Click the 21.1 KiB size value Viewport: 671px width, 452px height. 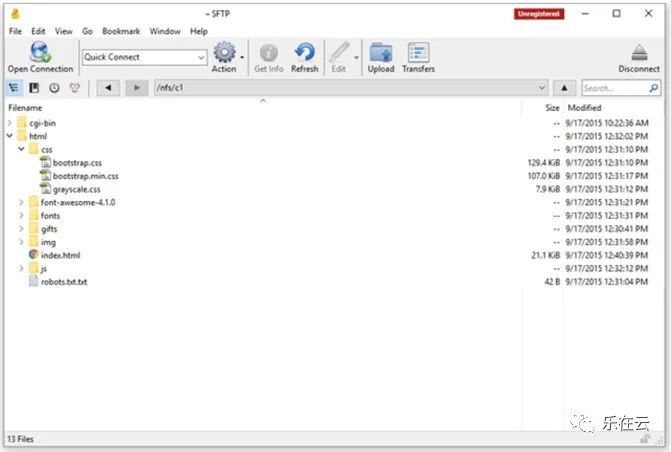(546, 256)
